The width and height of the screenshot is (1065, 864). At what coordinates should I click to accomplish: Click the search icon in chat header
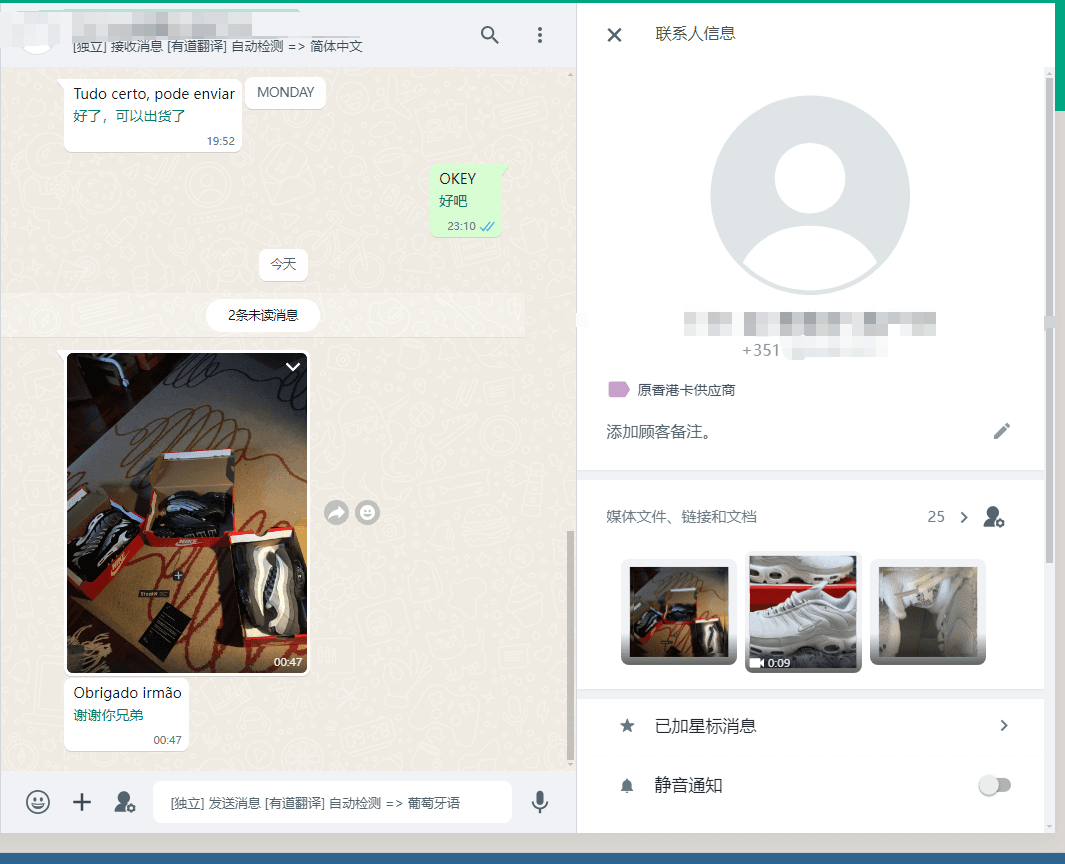pyautogui.click(x=489, y=35)
